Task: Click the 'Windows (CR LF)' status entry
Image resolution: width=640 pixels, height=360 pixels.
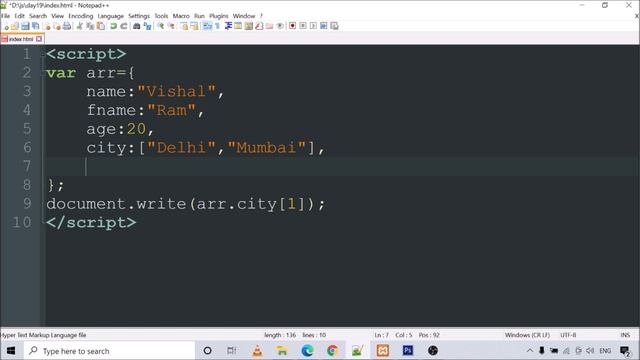Action: click(527, 335)
